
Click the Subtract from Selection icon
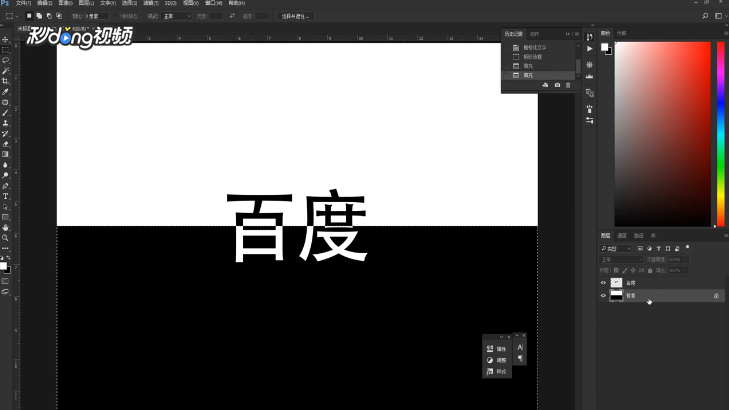[49, 16]
